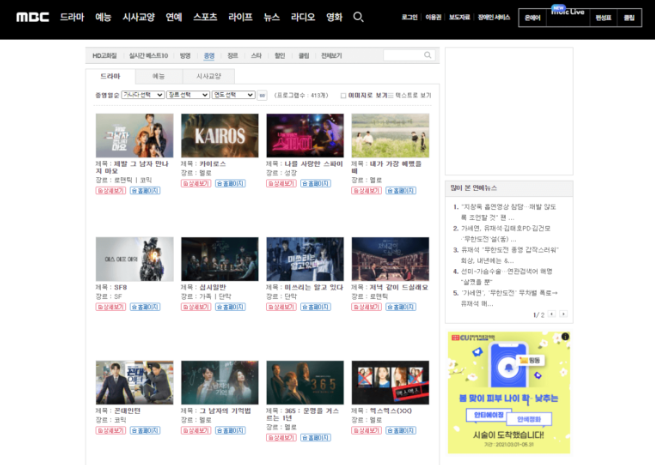
Task: Click the yellow spring skincare ad banner
Action: (509, 392)
